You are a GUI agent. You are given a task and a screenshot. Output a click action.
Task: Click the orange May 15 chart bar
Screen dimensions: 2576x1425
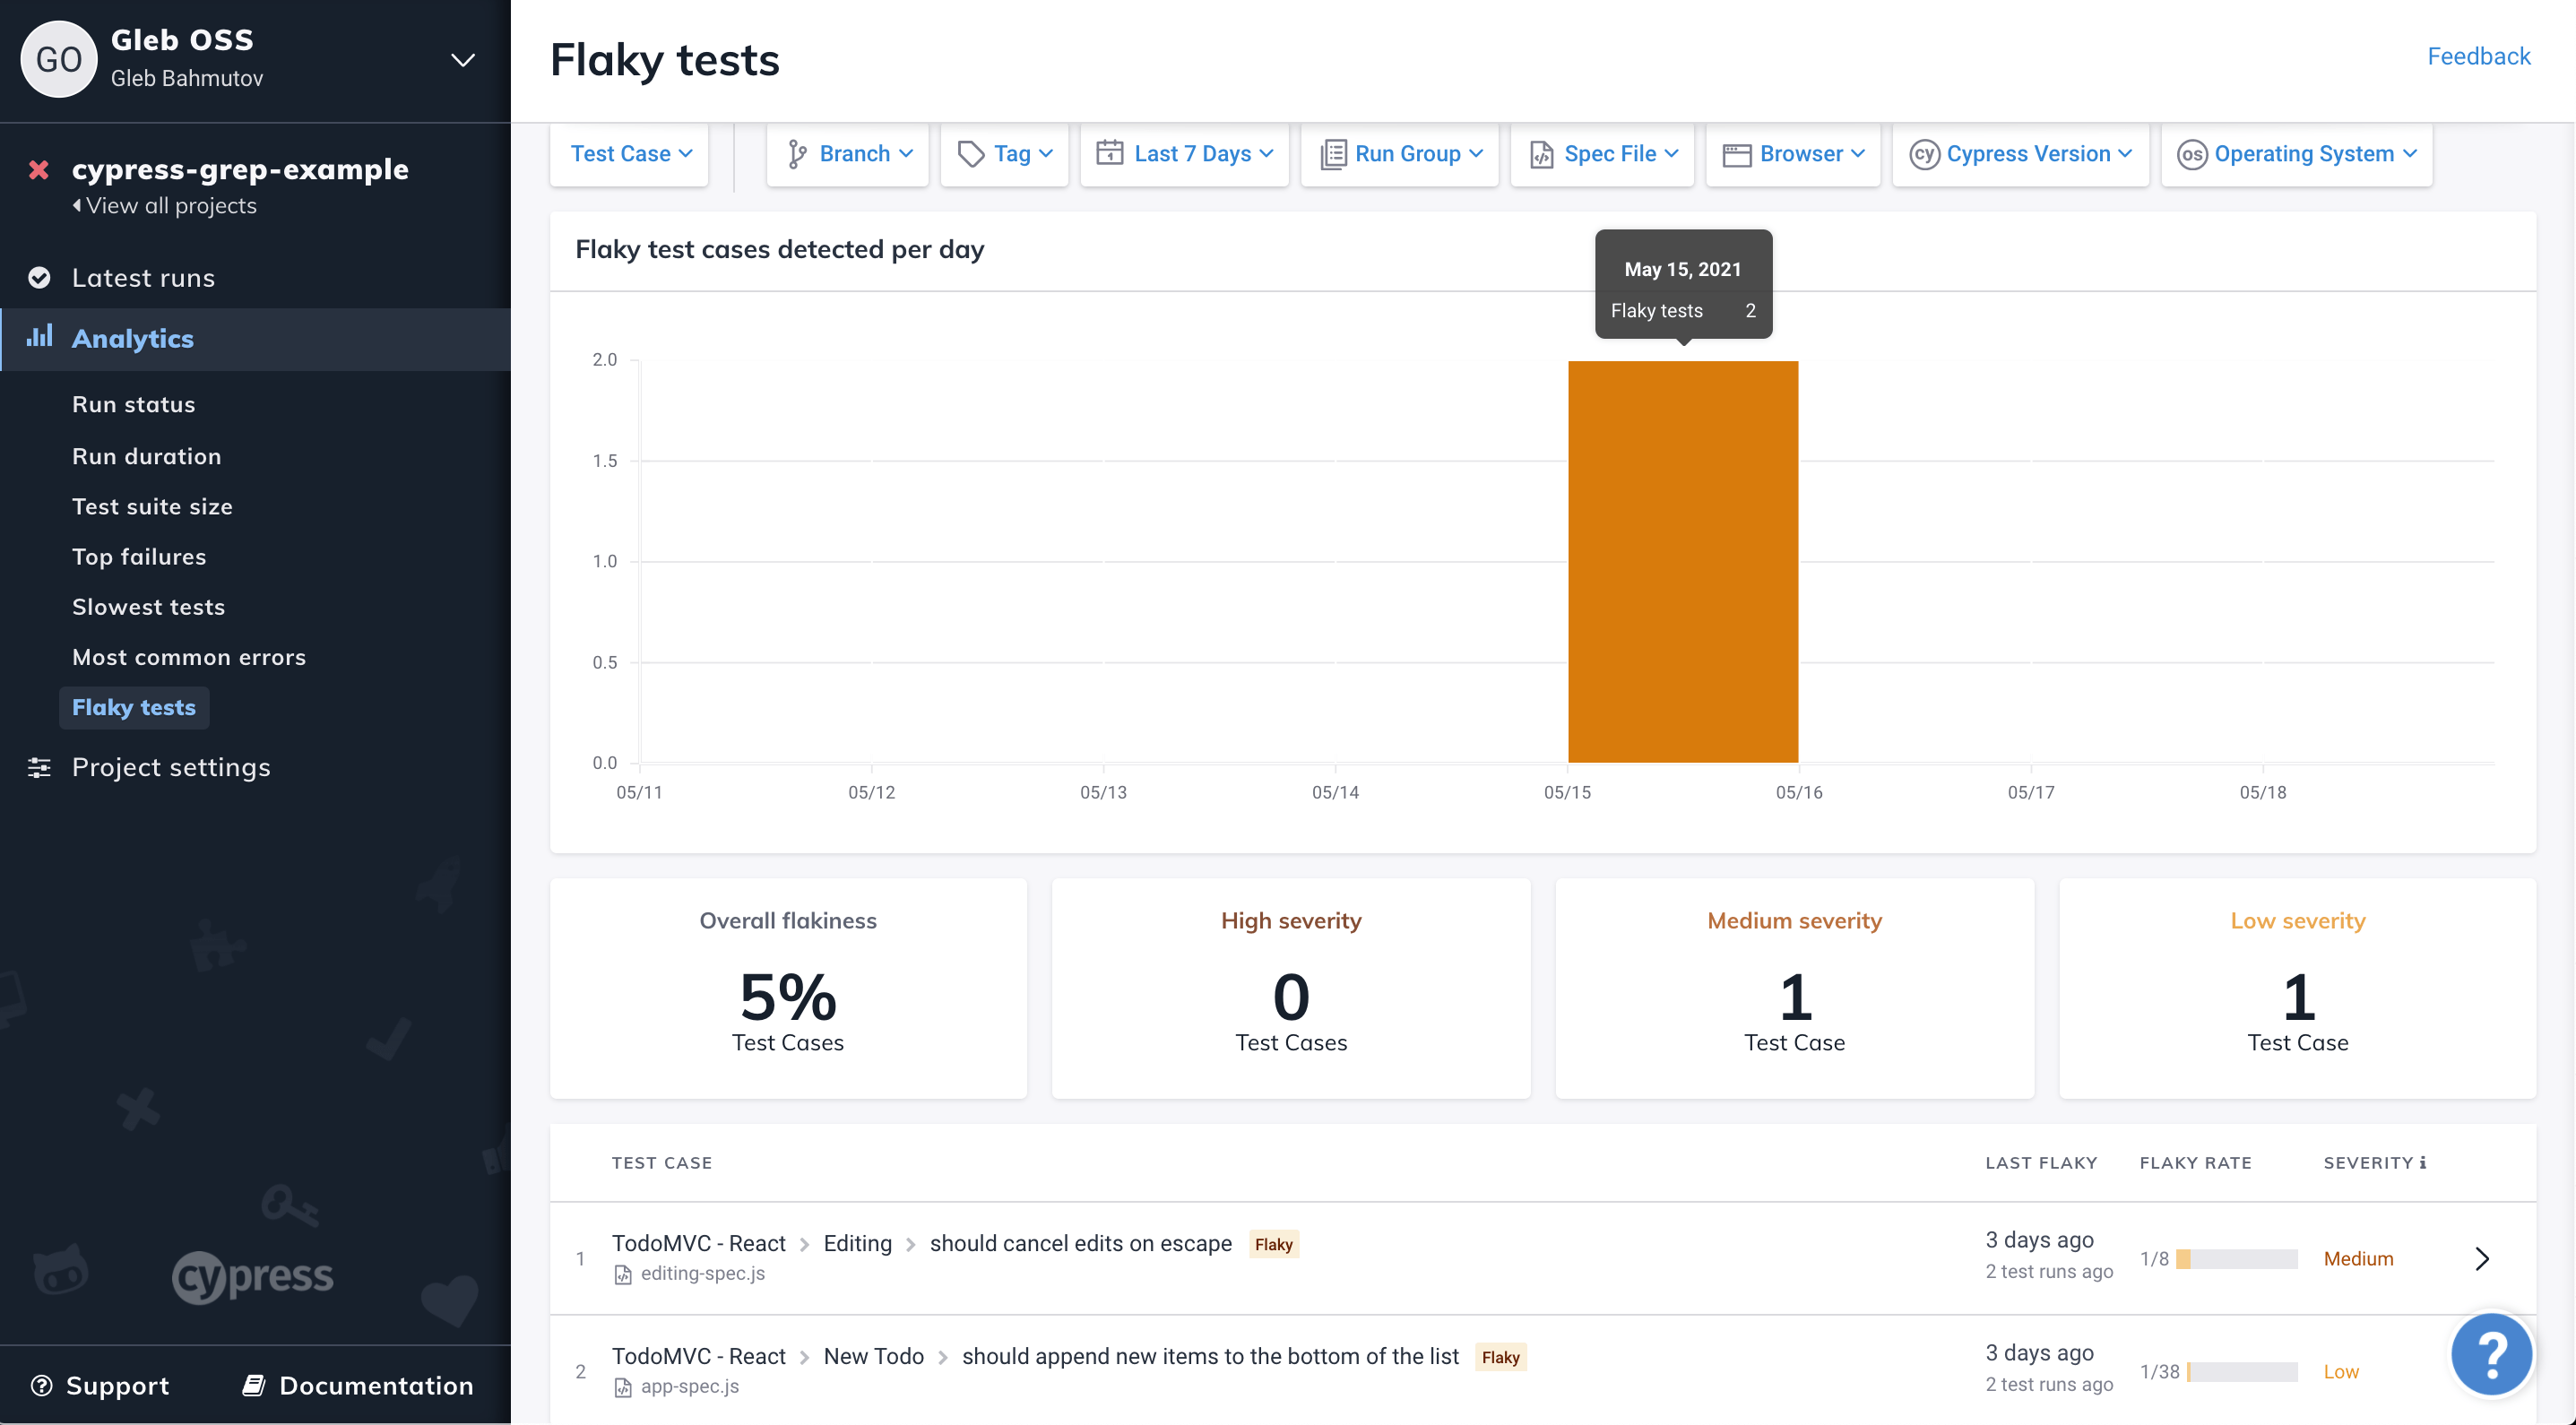point(1683,561)
